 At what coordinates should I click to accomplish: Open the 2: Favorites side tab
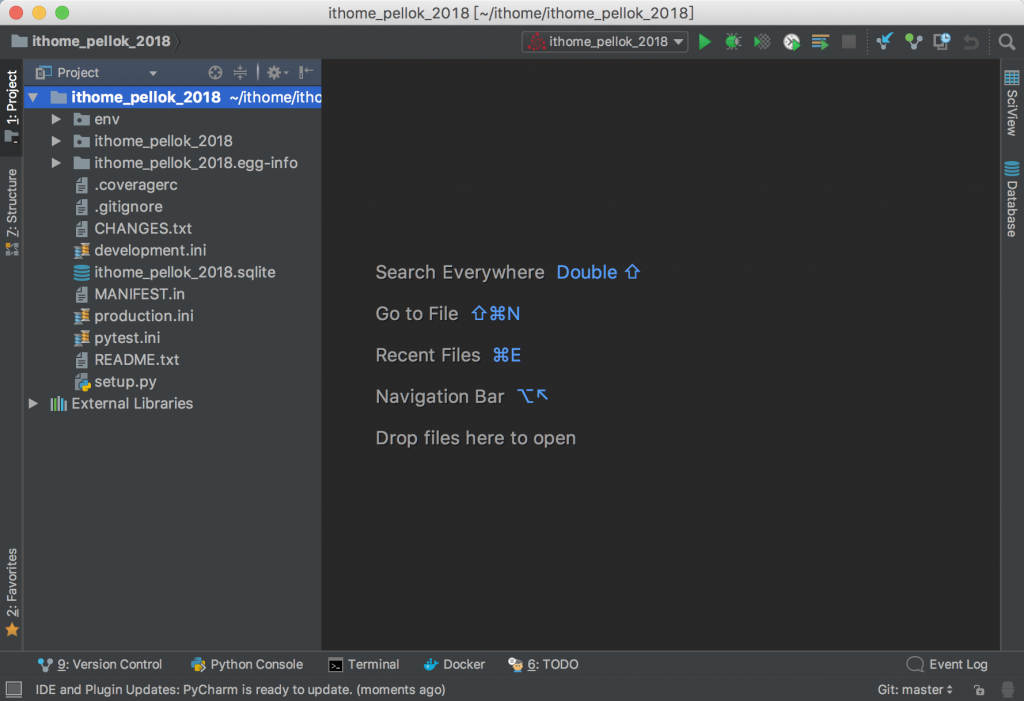(12, 591)
